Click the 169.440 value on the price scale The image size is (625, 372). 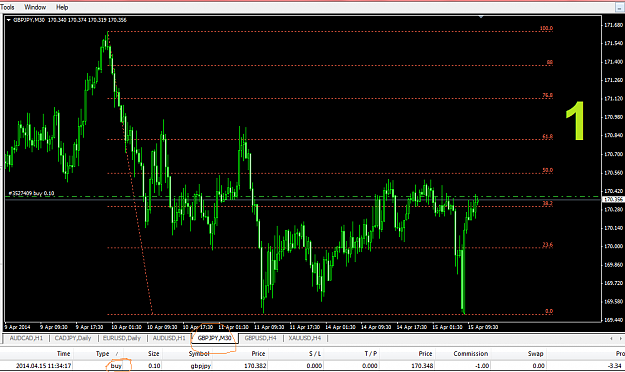tap(613, 320)
